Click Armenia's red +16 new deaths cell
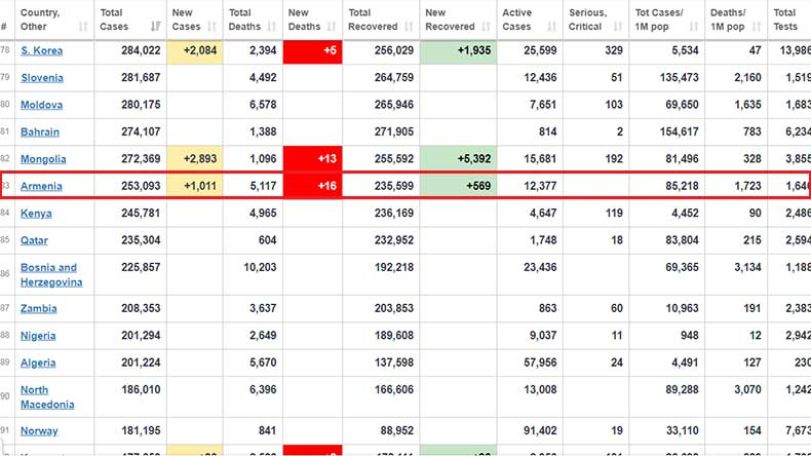Image resolution: width=811 pixels, height=456 pixels. (312, 186)
